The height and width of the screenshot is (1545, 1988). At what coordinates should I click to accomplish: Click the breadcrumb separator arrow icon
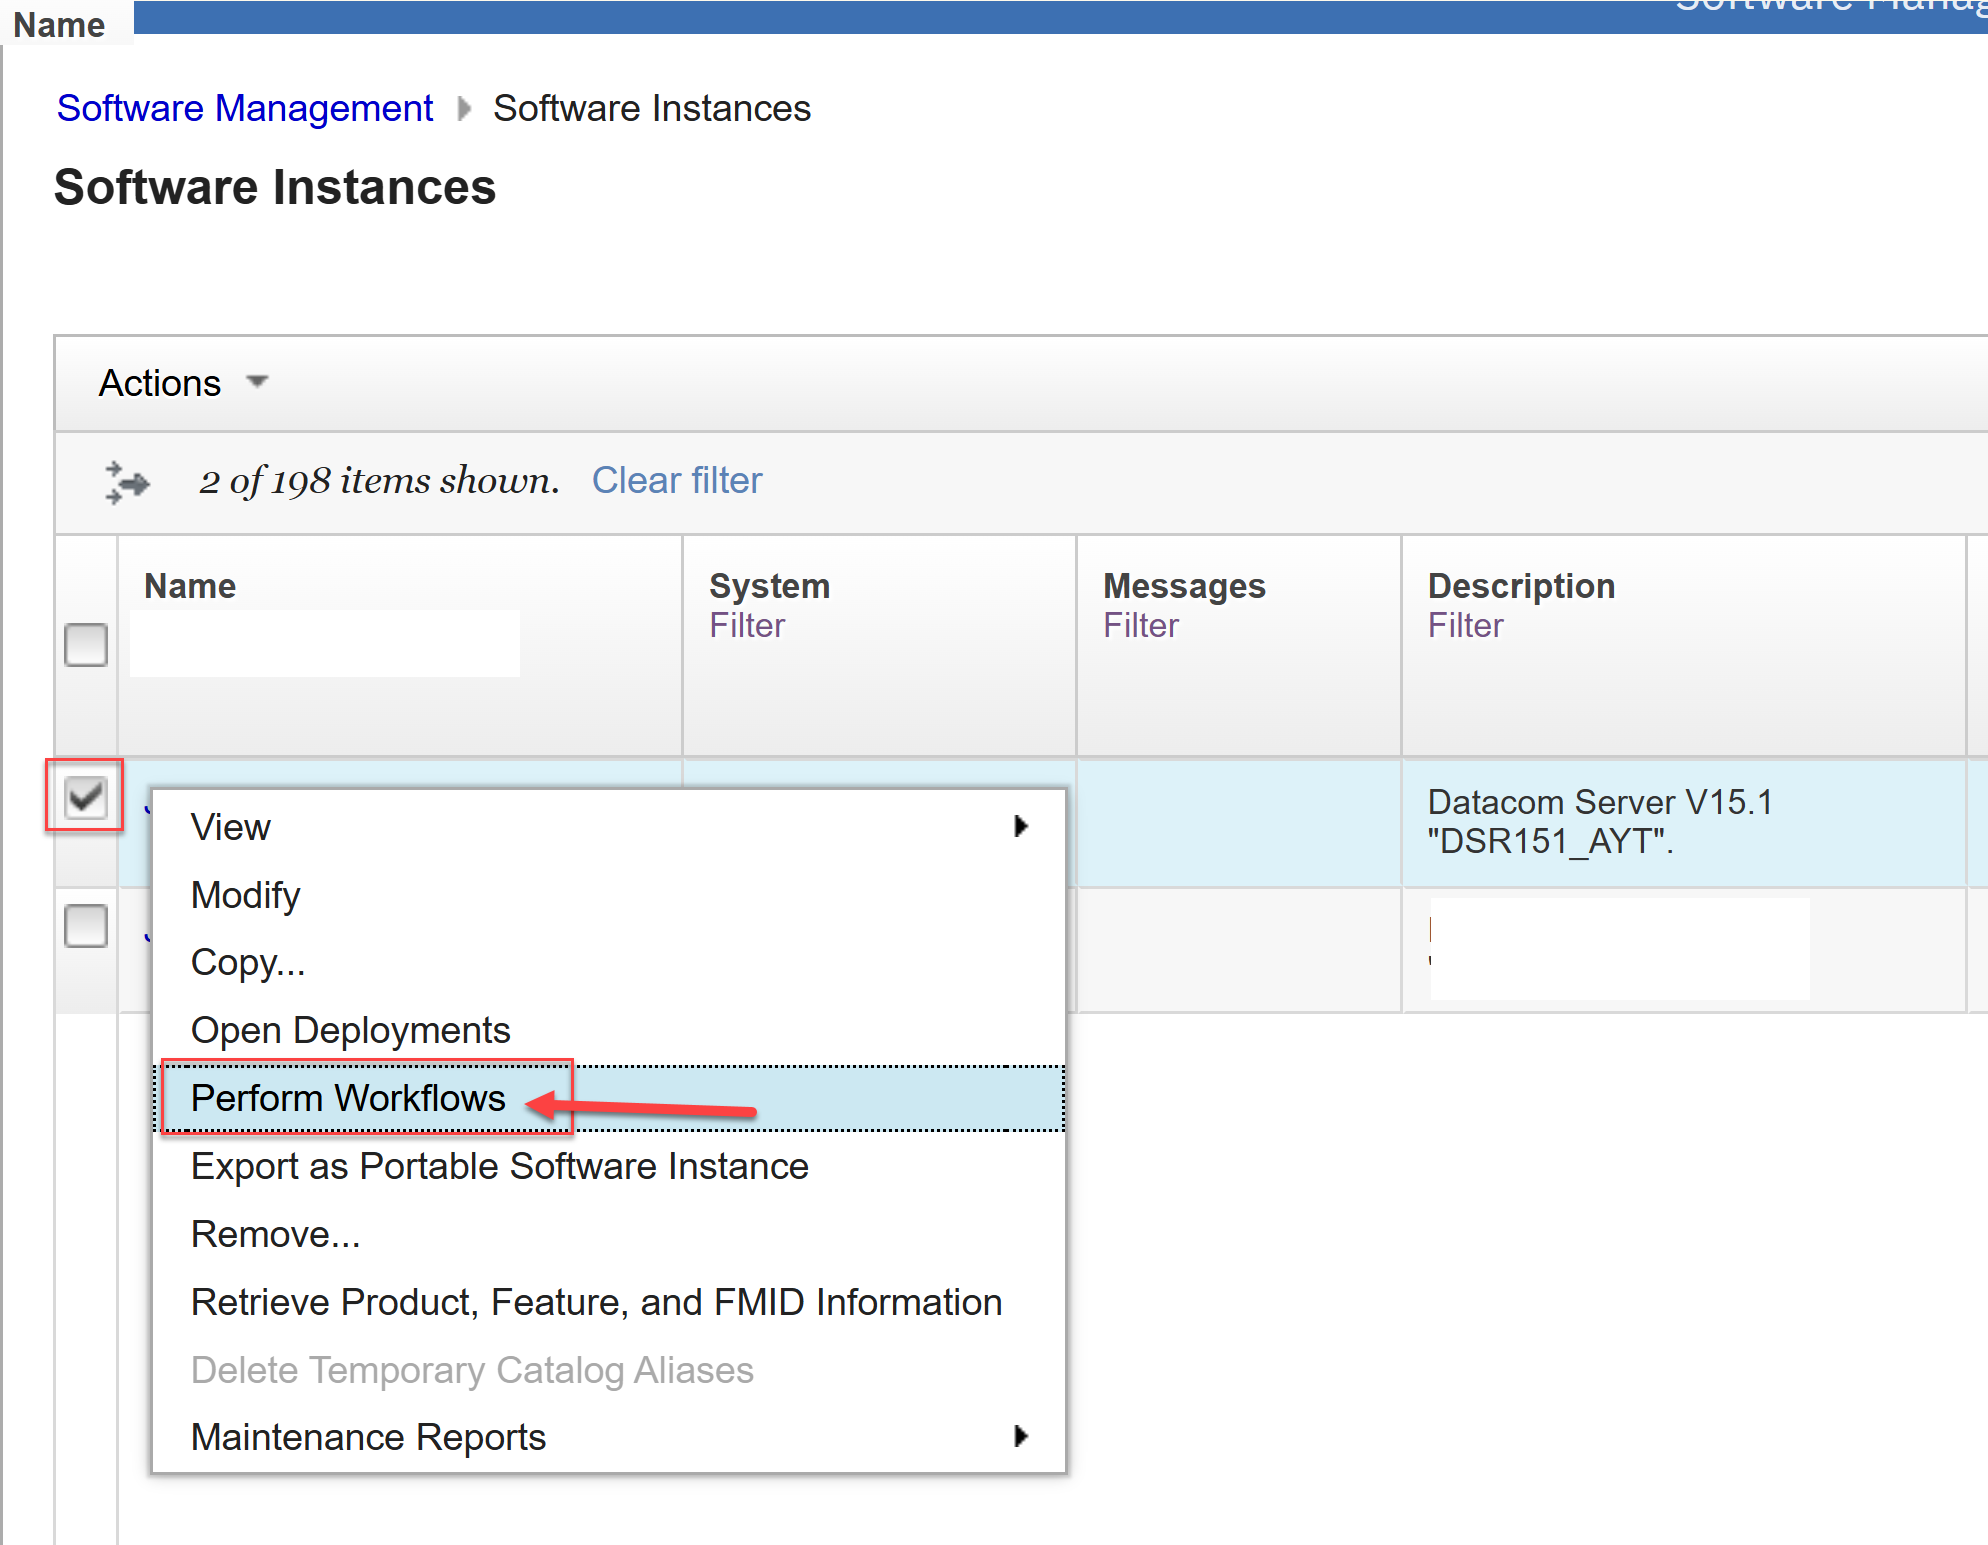tap(463, 108)
